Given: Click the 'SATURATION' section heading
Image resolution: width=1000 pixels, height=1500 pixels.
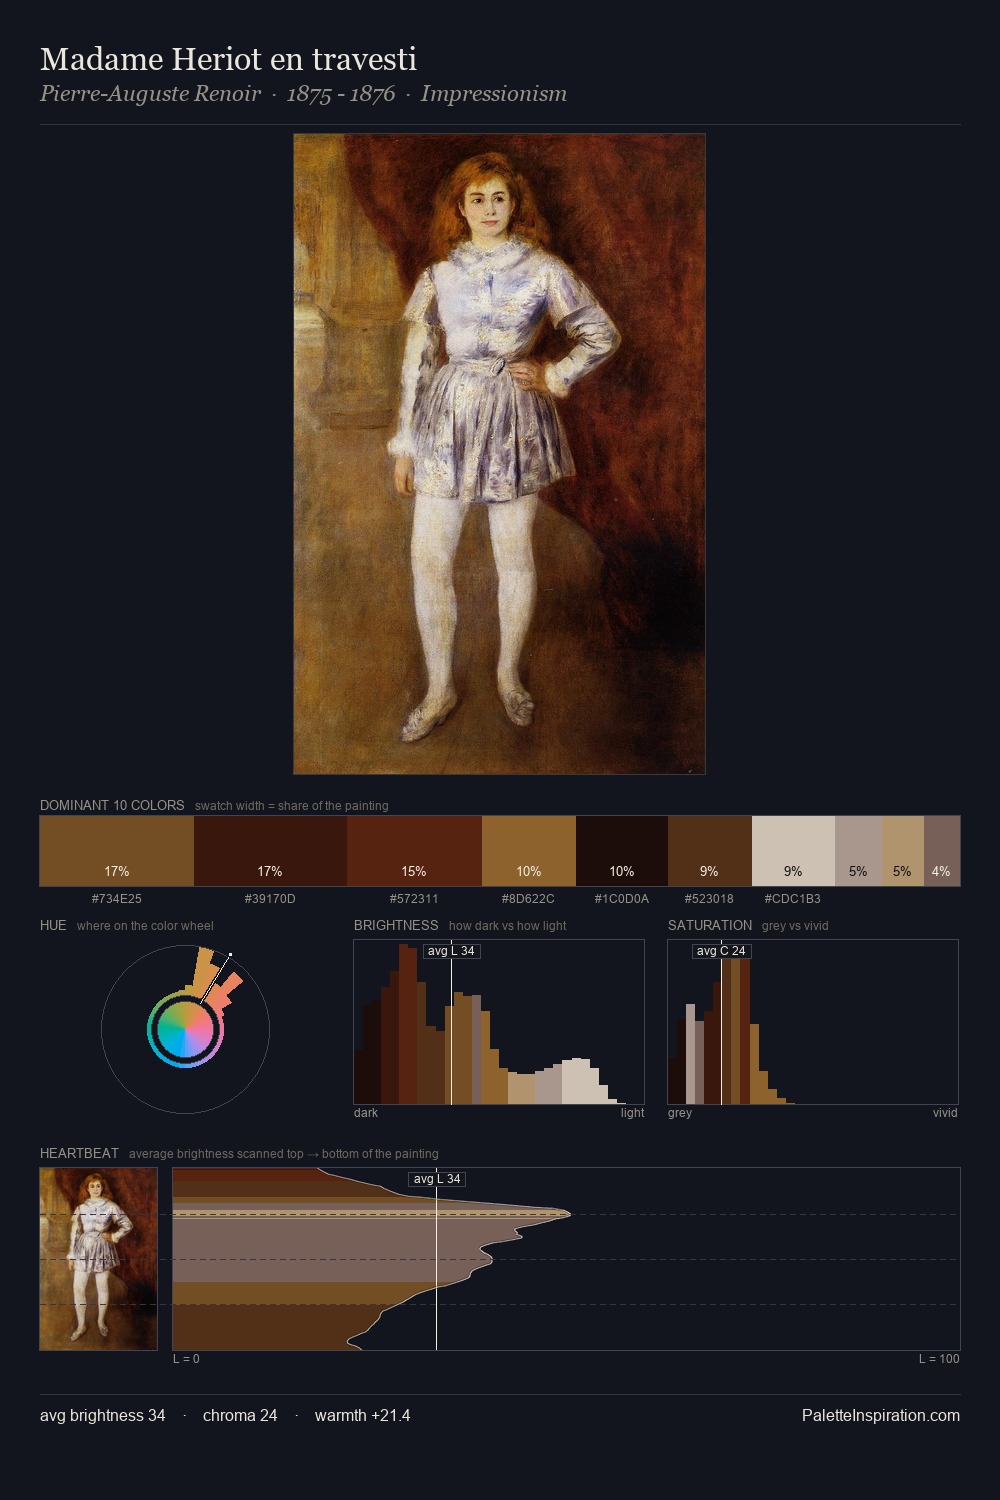Looking at the screenshot, I should pyautogui.click(x=710, y=925).
